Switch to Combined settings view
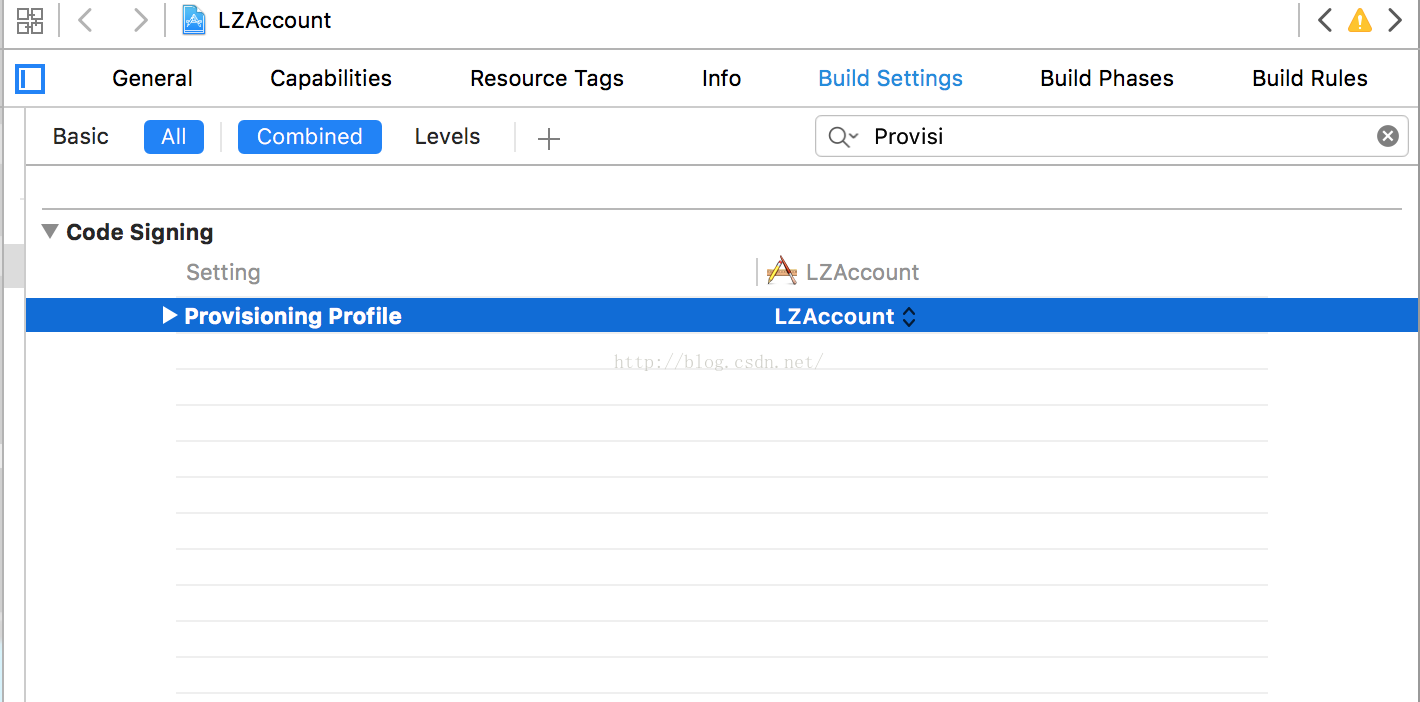This screenshot has width=1420, height=702. tap(309, 136)
